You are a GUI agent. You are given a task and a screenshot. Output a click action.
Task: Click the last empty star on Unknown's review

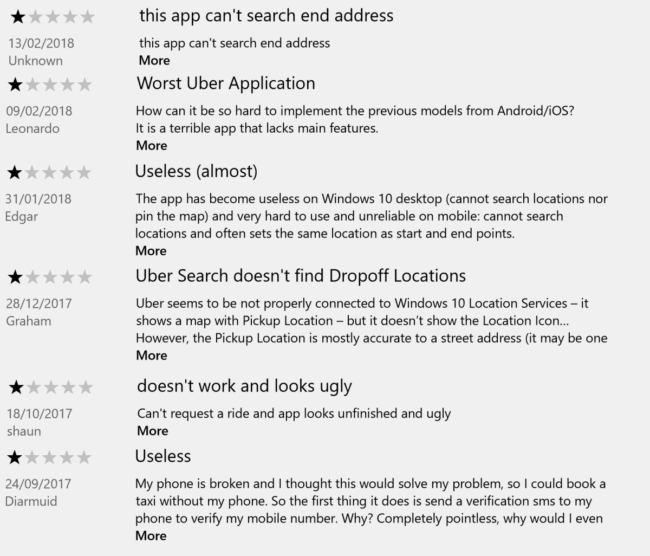[x=87, y=17]
